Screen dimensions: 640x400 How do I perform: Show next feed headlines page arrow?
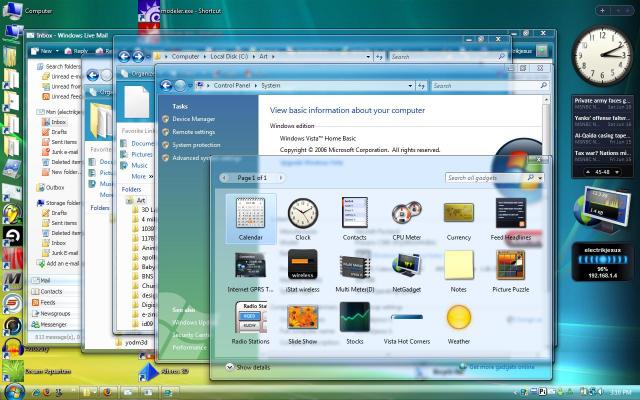(x=617, y=172)
